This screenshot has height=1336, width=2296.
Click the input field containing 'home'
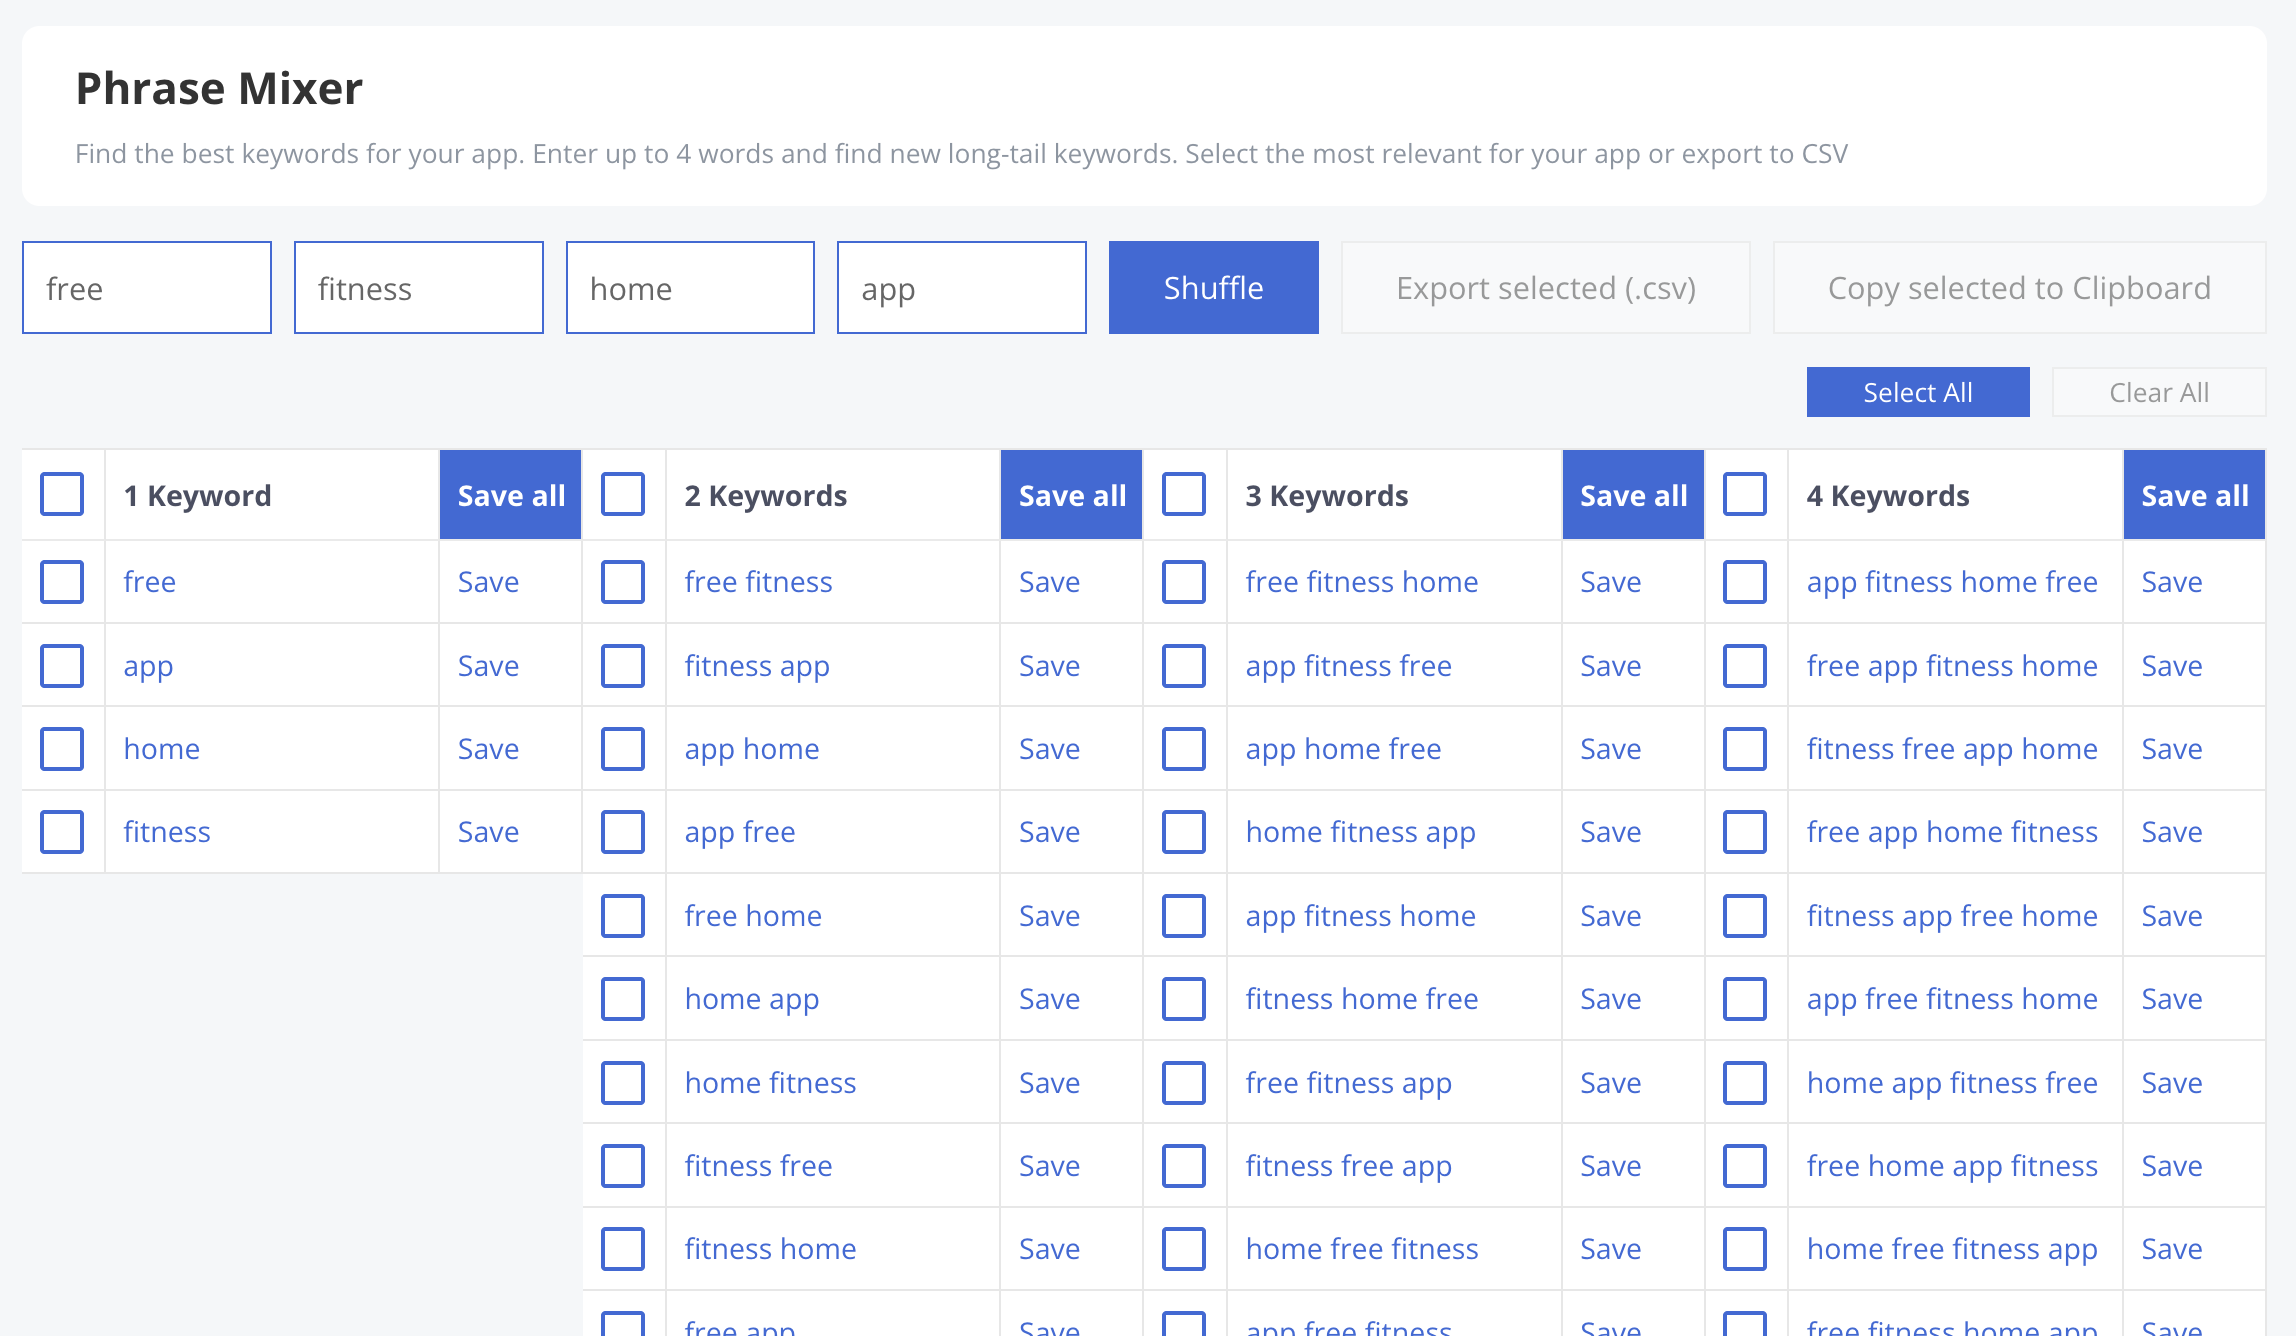[x=690, y=288]
